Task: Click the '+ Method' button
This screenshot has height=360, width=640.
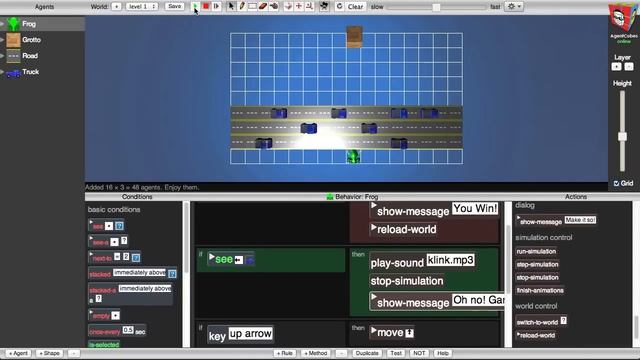Action: coord(316,353)
